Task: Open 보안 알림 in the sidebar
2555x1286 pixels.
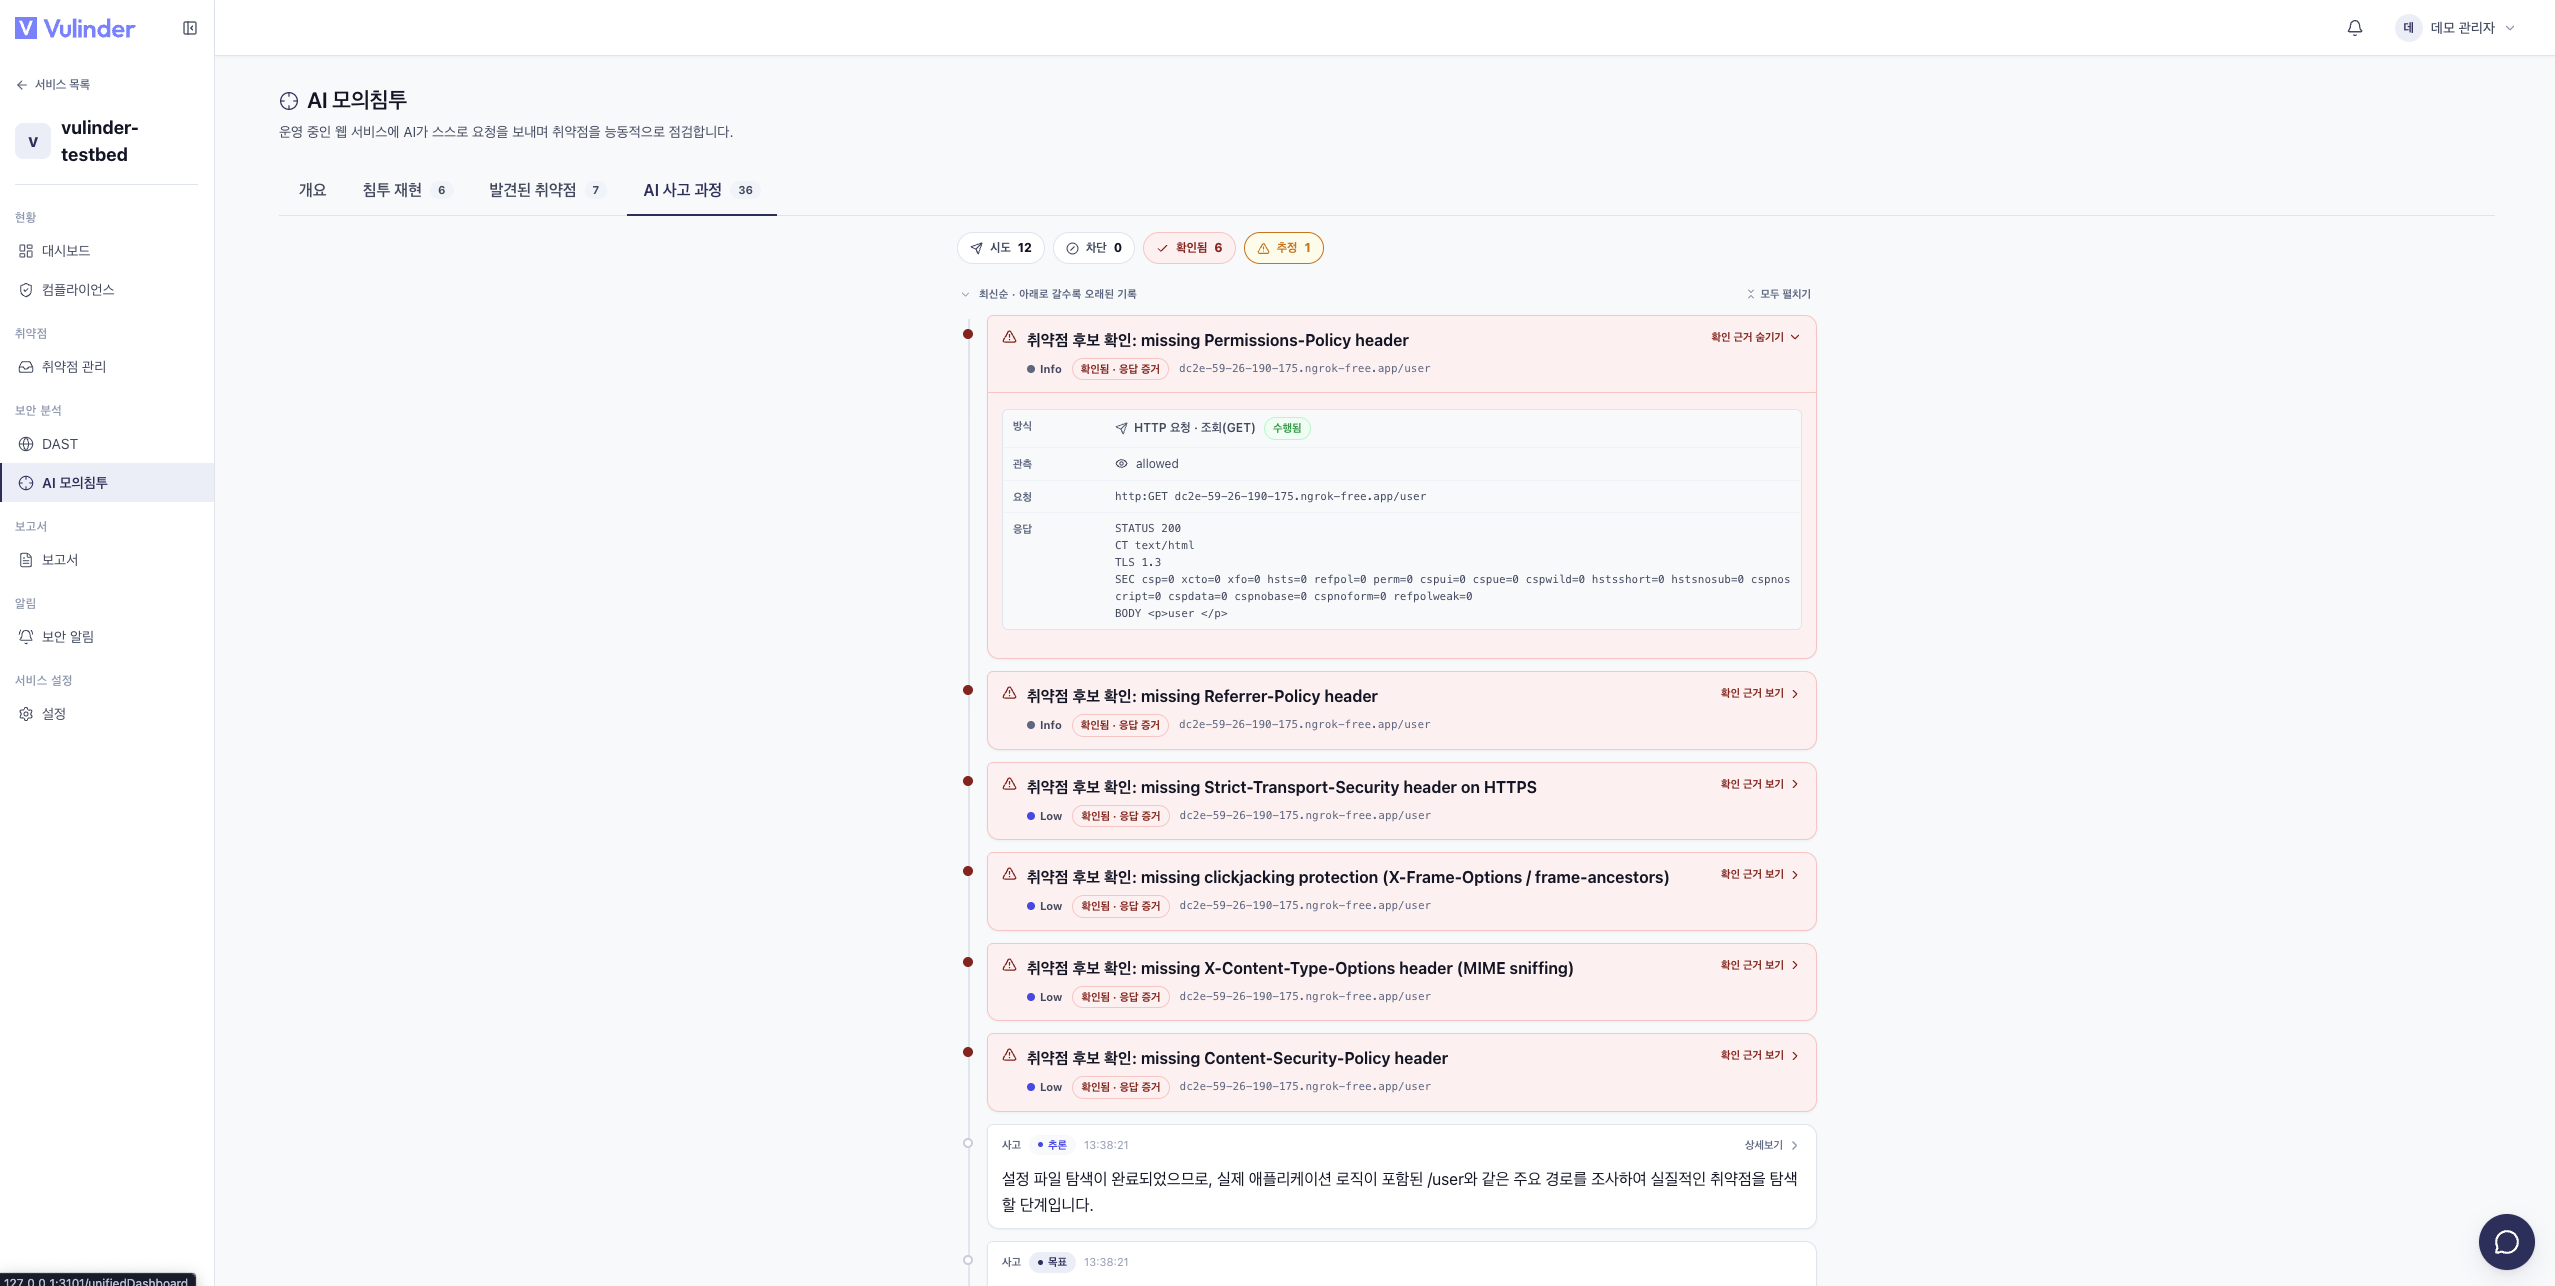Action: coord(107,637)
